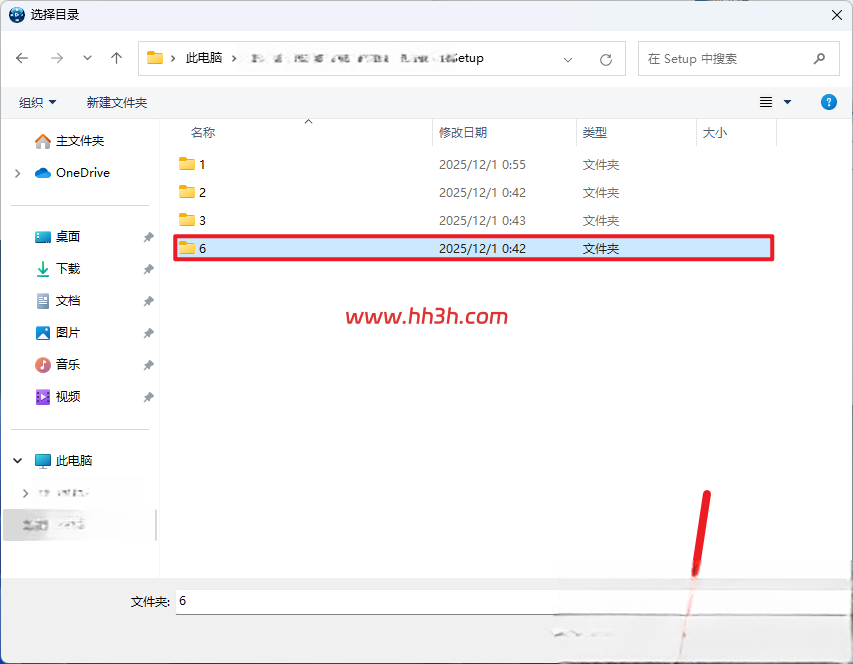The height and width of the screenshot is (664, 853).
Task: Select folder named 3
Action: [473, 220]
